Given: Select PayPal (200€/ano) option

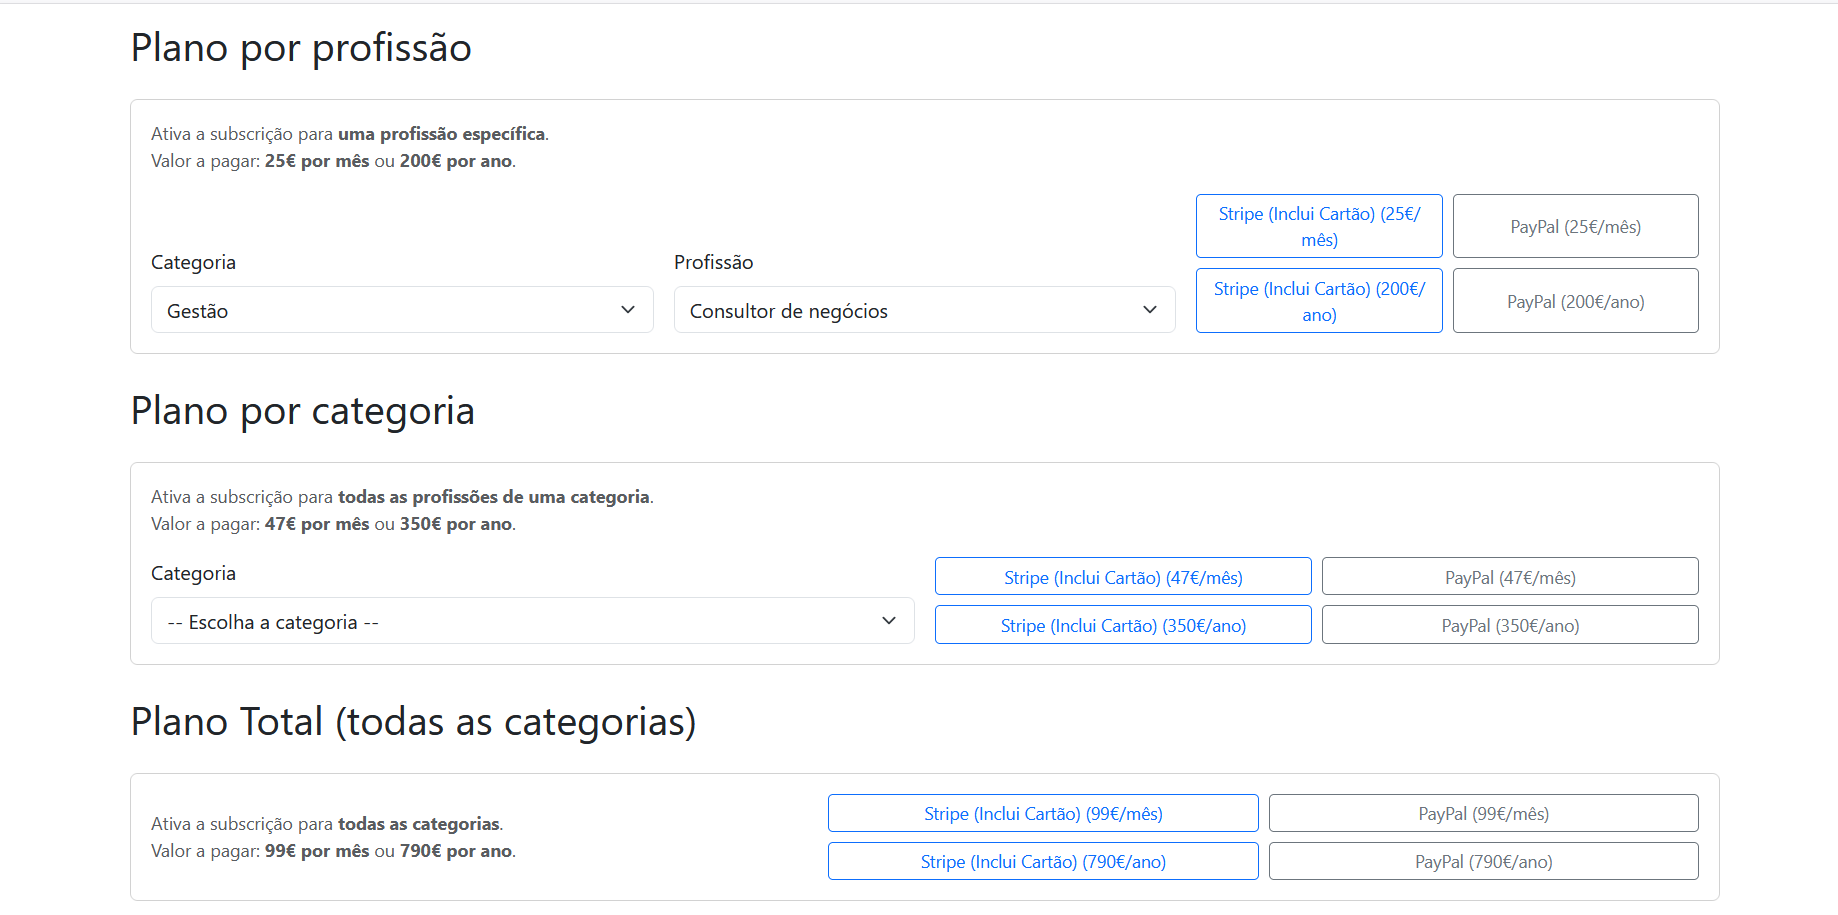Looking at the screenshot, I should point(1574,301).
